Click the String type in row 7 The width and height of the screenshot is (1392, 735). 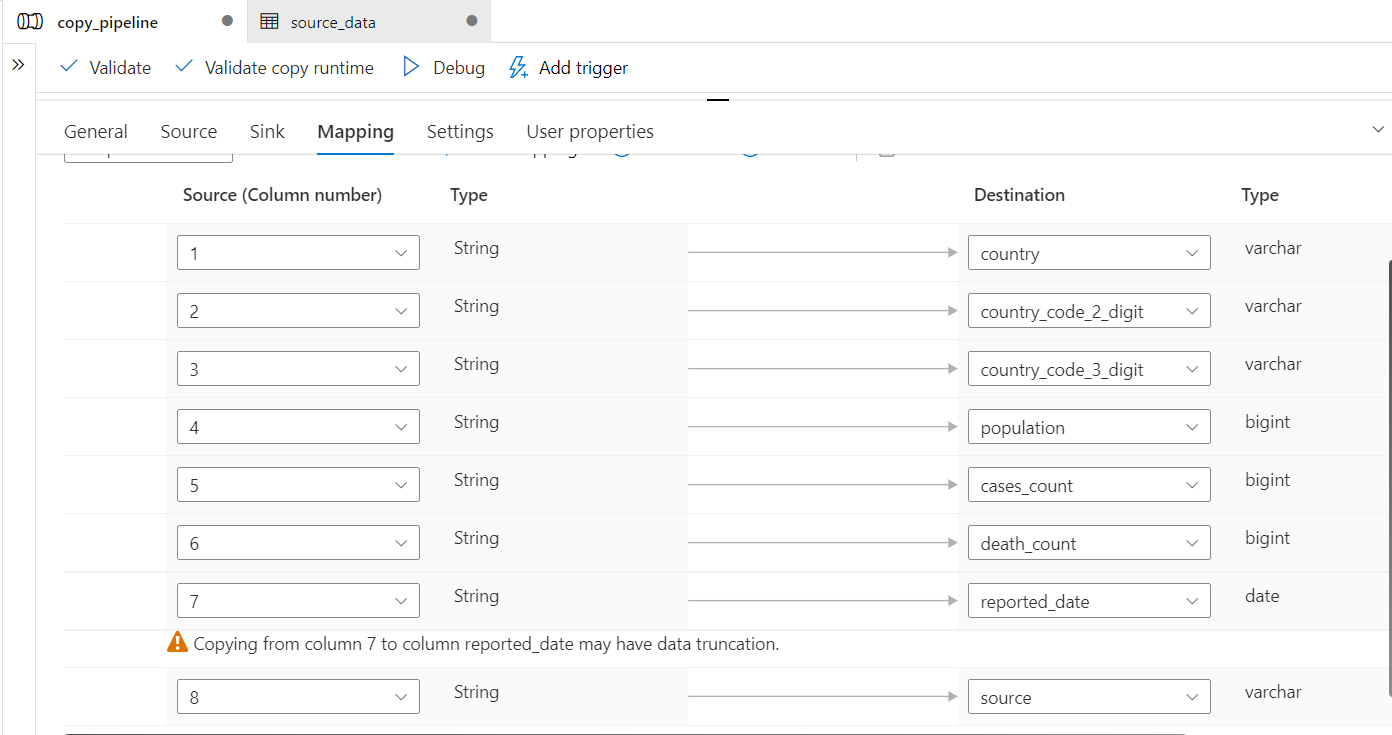click(x=476, y=596)
